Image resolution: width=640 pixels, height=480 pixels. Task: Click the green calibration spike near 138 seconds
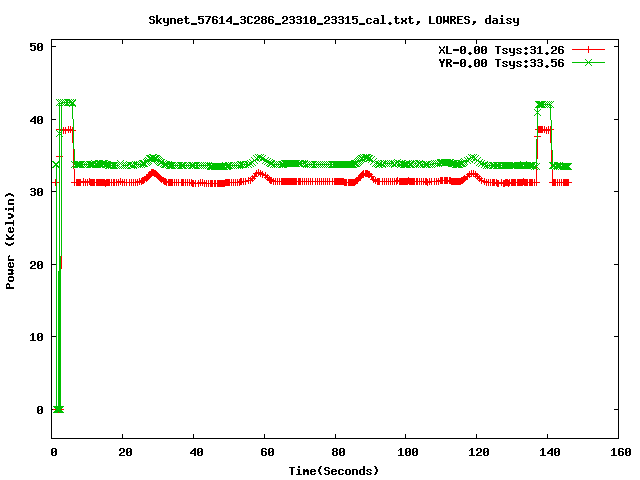[544, 104]
